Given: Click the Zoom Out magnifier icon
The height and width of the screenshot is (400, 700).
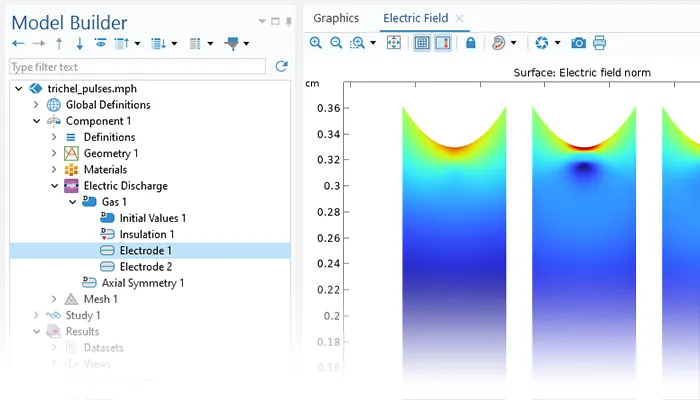Looking at the screenshot, I should coord(336,43).
